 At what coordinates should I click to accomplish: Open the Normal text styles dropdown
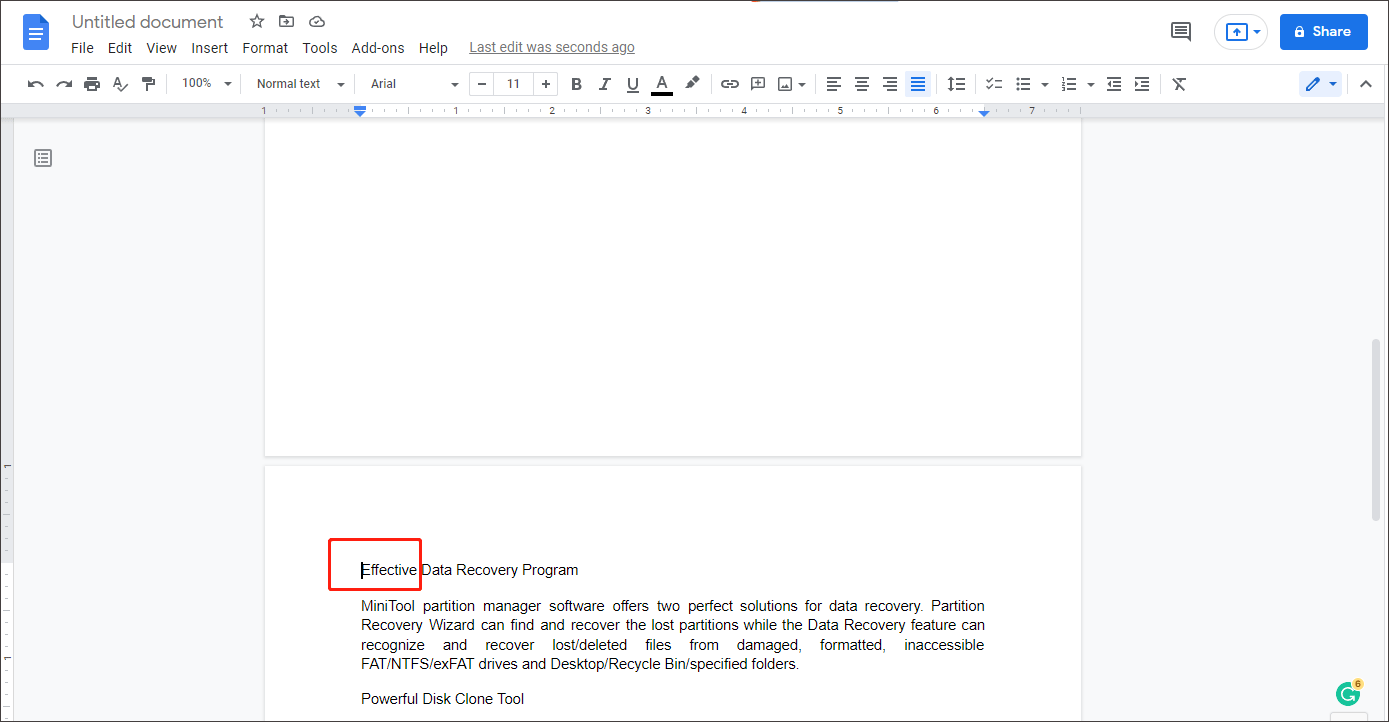click(x=297, y=84)
